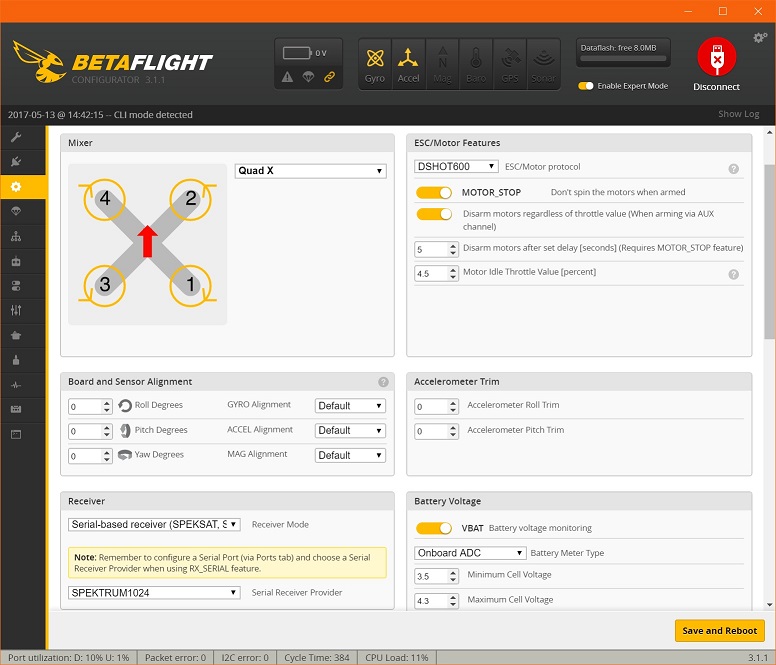The height and width of the screenshot is (665, 776).
Task: Click 'I2C error: 0' in status bar
Action: (x=244, y=658)
